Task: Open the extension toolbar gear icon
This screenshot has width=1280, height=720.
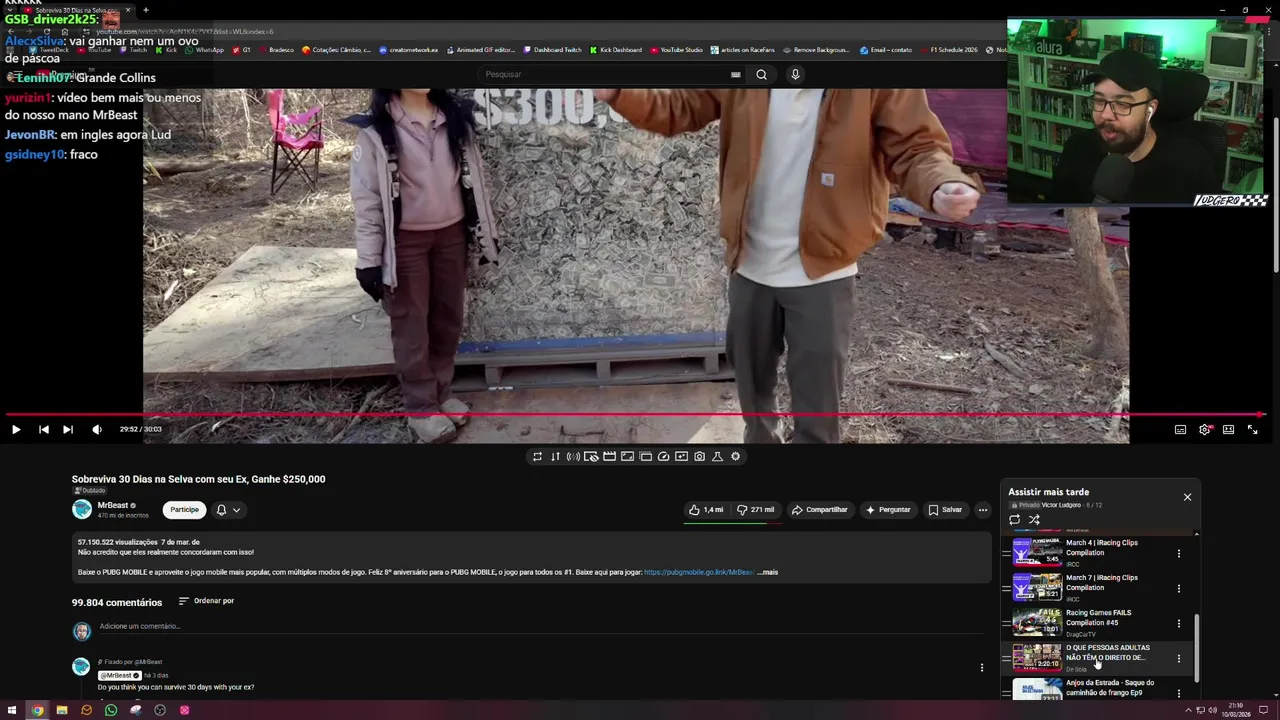Action: tap(735, 456)
